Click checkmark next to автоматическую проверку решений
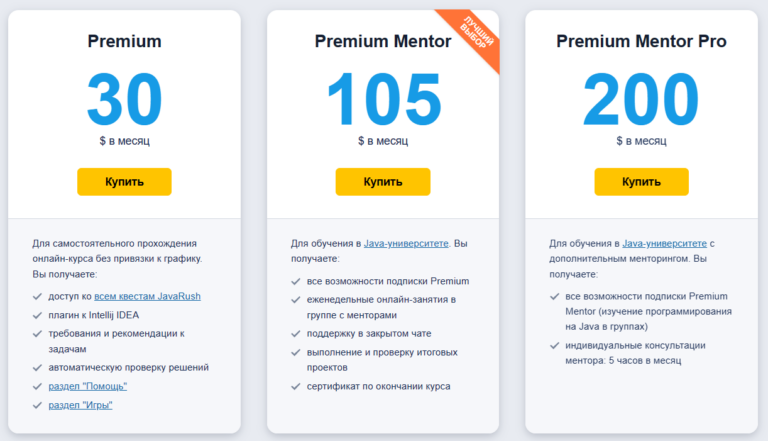This screenshot has height=441, width=768. [38, 368]
